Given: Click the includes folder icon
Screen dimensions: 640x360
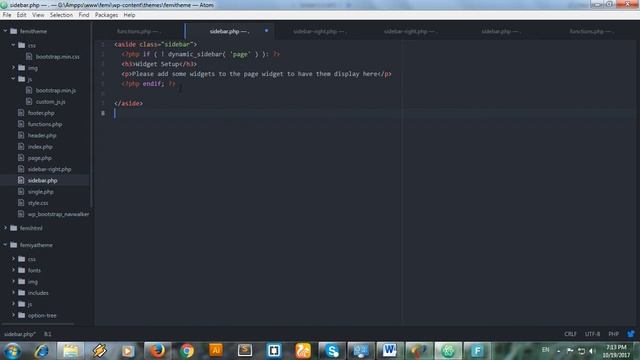Looking at the screenshot, I should point(22,293).
